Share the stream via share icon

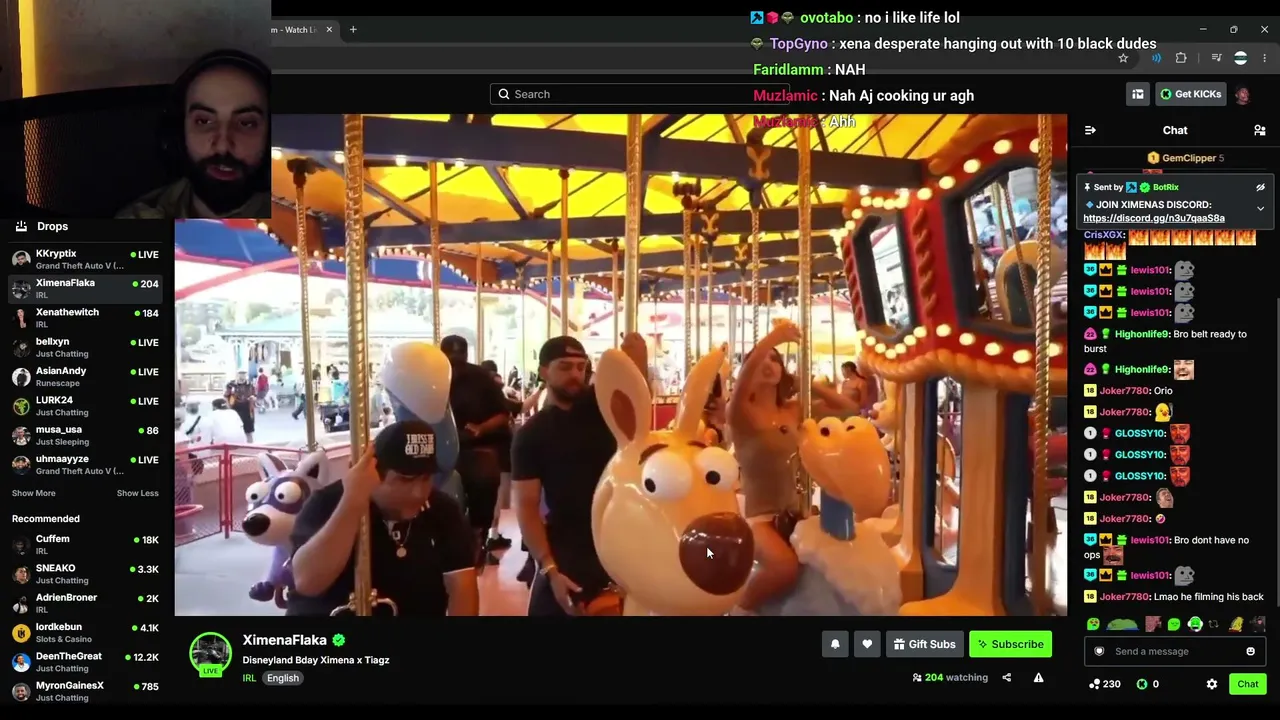click(1006, 678)
